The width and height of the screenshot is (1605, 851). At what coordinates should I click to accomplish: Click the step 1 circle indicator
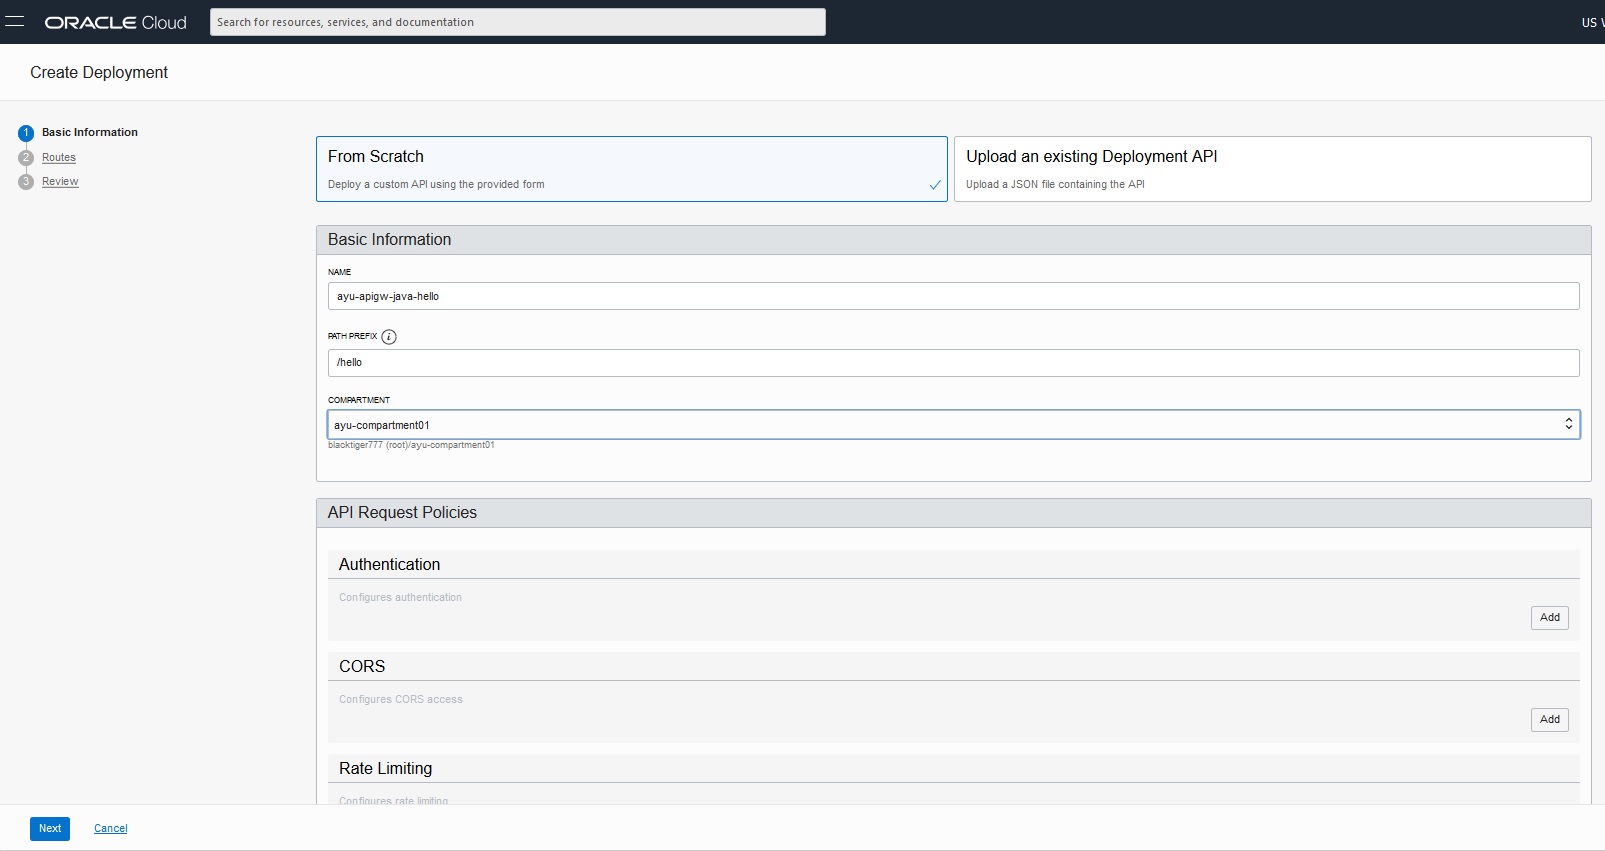(x=26, y=133)
